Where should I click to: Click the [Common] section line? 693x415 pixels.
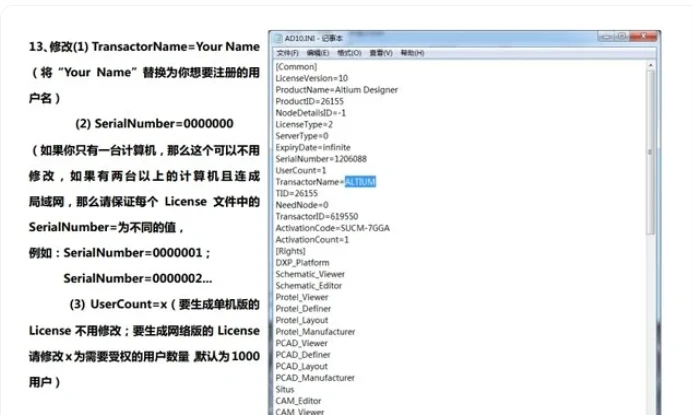coord(296,67)
